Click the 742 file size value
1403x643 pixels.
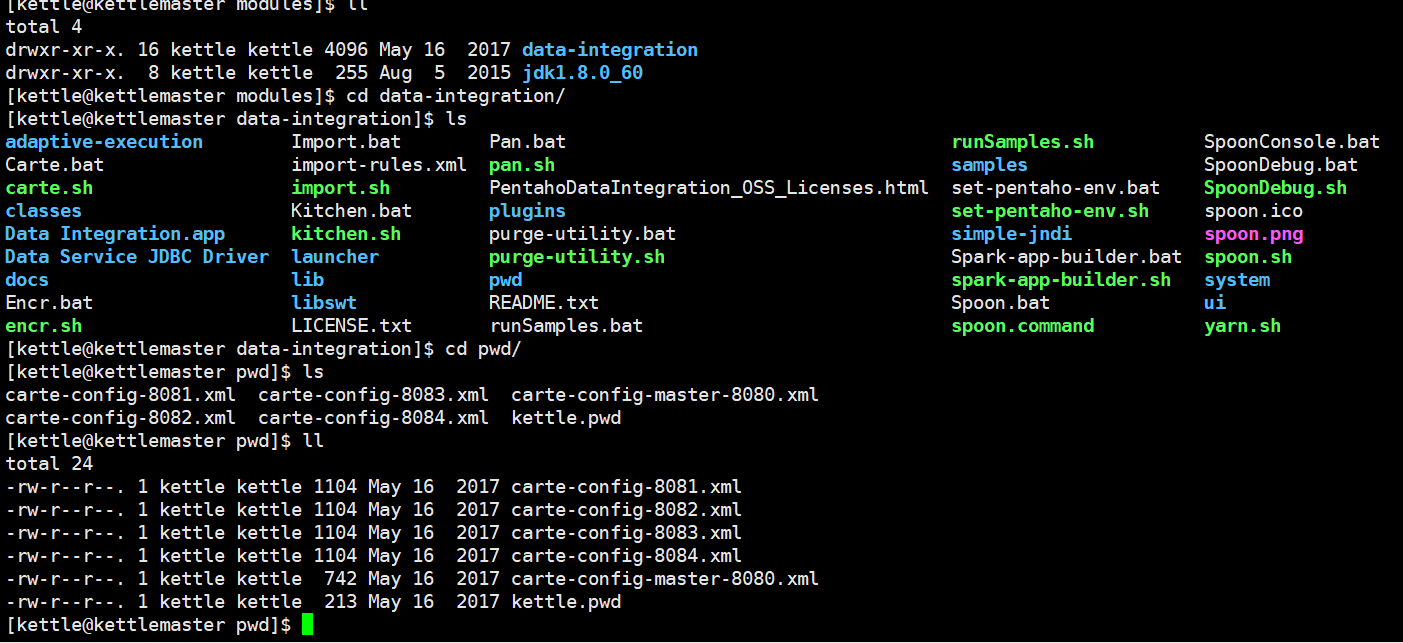click(341, 579)
